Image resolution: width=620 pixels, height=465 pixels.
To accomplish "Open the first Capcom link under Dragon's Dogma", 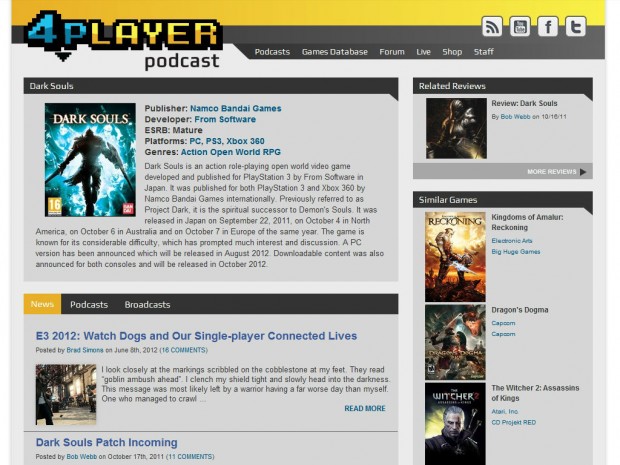I will (x=503, y=323).
